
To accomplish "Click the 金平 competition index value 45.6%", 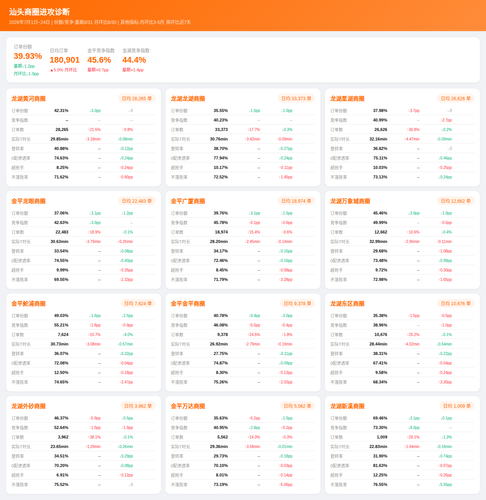I will pyautogui.click(x=99, y=60).
